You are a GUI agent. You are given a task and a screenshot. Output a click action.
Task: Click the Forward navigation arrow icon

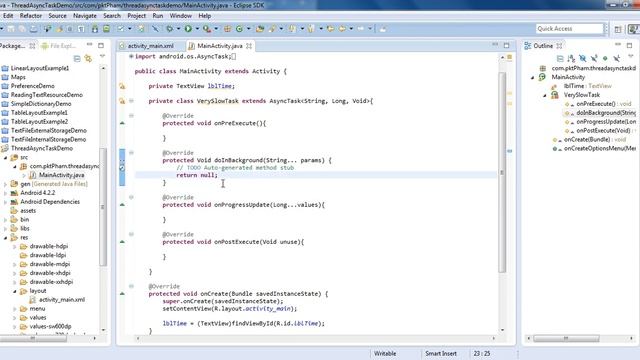pyautogui.click(x=360, y=29)
